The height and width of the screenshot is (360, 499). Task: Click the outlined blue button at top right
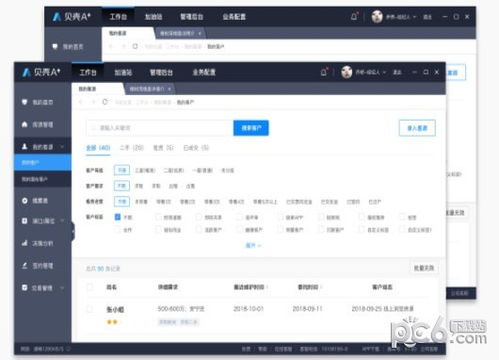tap(417, 128)
